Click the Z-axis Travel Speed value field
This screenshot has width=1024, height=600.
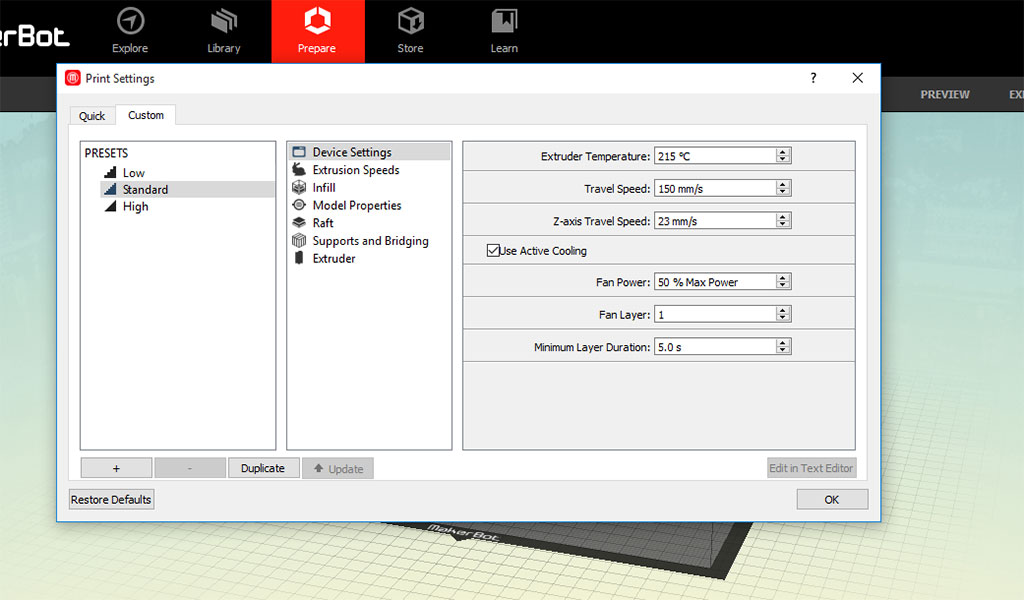[x=715, y=221]
